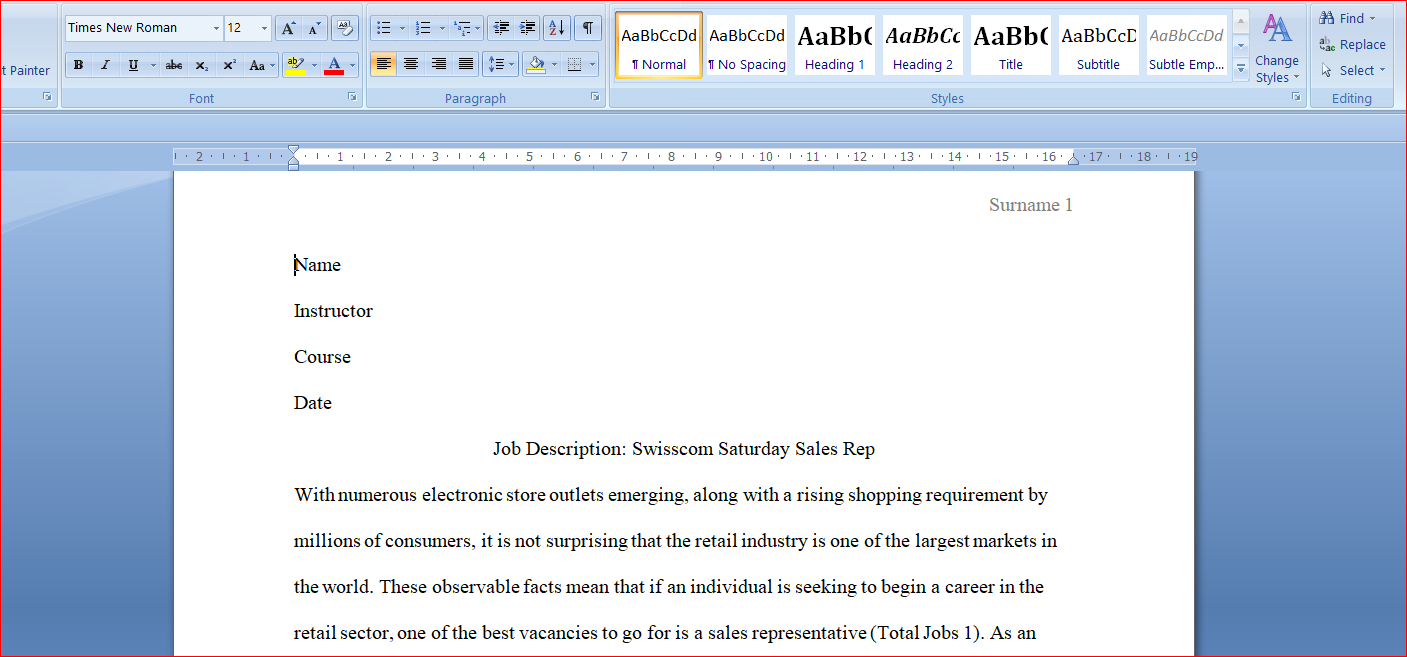The image size is (1407, 657).
Task: Expand the Styles gallery
Action: pyautogui.click(x=1241, y=68)
